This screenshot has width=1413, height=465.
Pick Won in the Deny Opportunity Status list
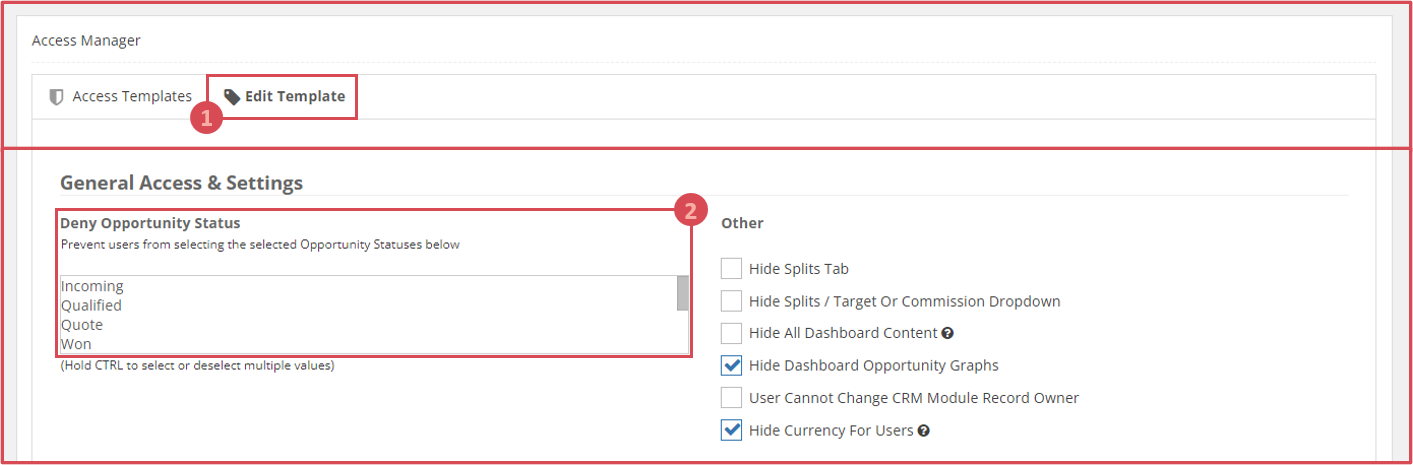(76, 344)
